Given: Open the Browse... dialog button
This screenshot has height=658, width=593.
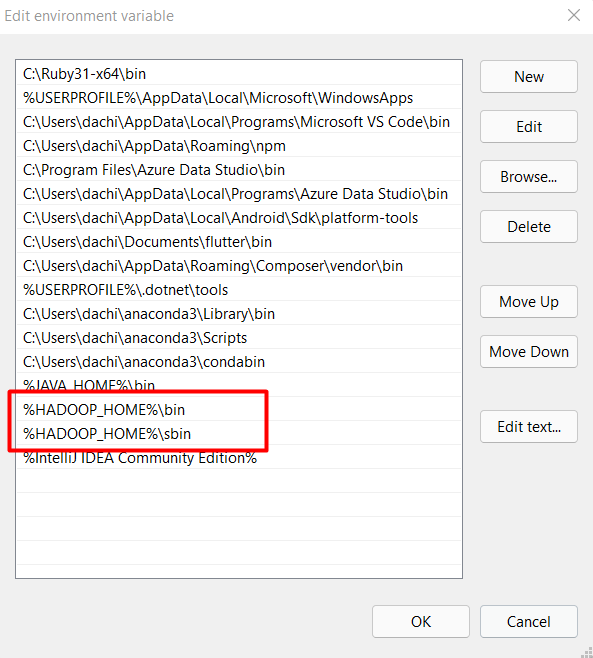Looking at the screenshot, I should tap(529, 177).
